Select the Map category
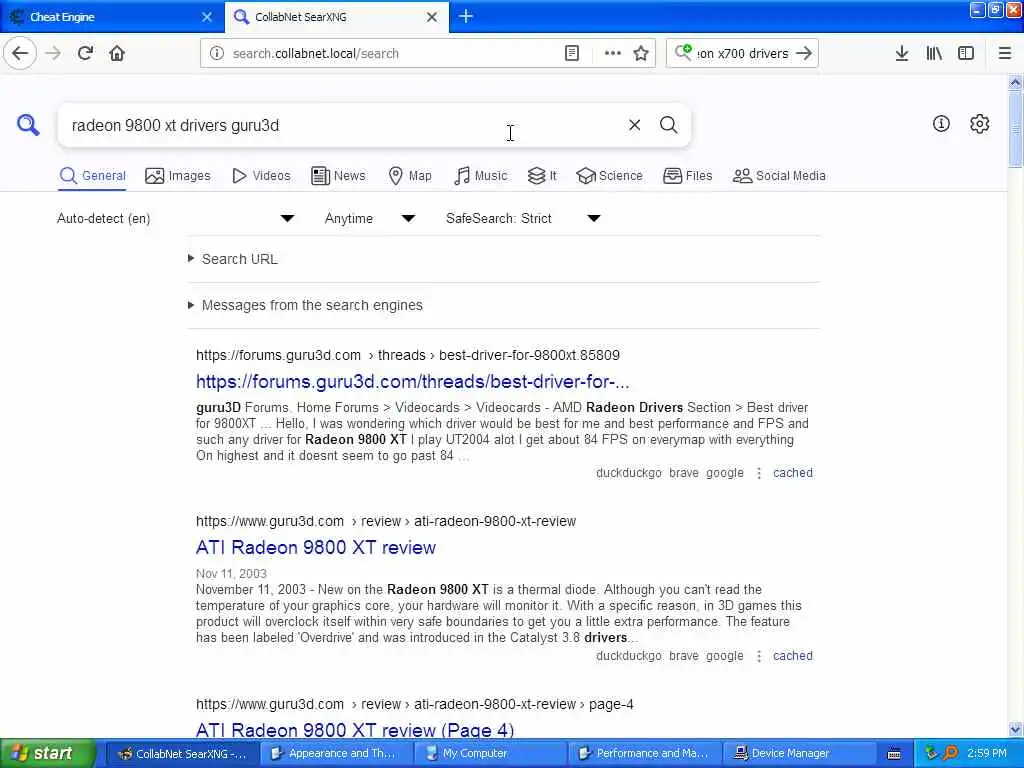 tap(410, 176)
